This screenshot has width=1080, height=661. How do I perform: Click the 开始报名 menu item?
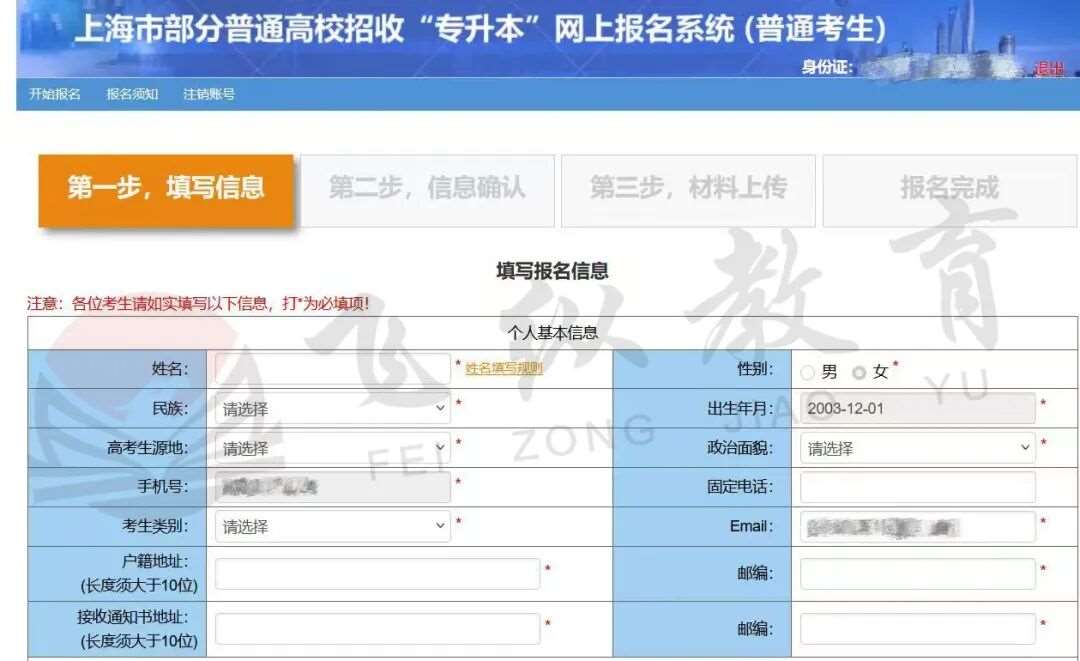pyautogui.click(x=55, y=94)
